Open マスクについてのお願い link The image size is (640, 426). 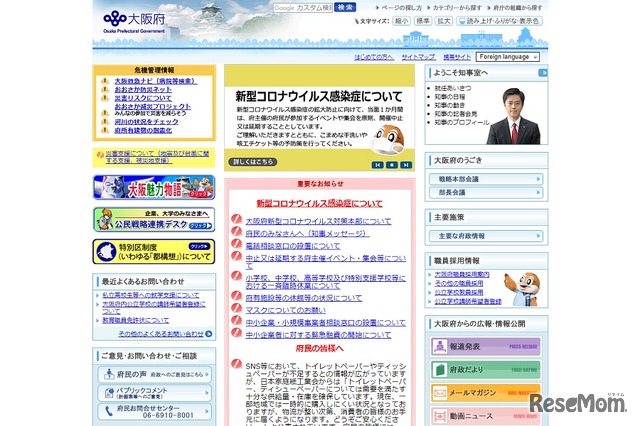(x=286, y=311)
